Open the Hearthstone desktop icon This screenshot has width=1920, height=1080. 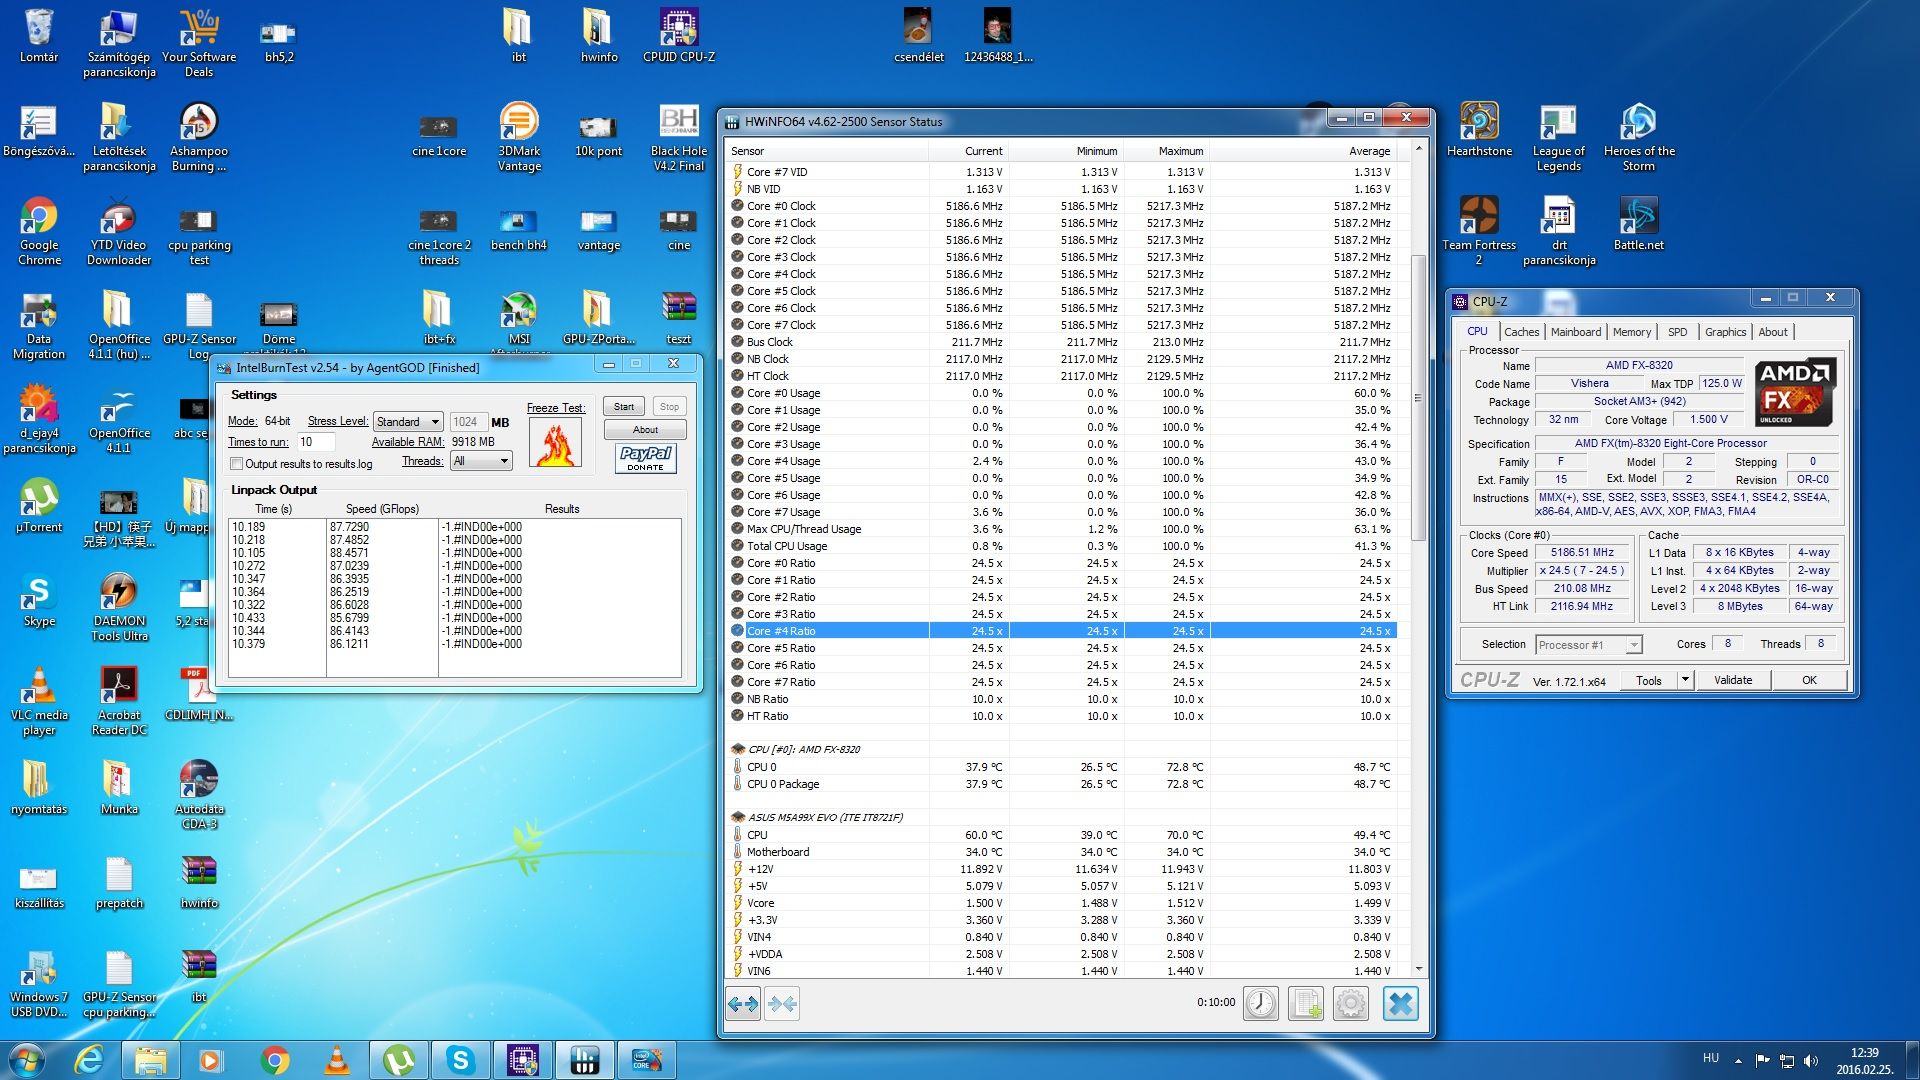(1479, 130)
